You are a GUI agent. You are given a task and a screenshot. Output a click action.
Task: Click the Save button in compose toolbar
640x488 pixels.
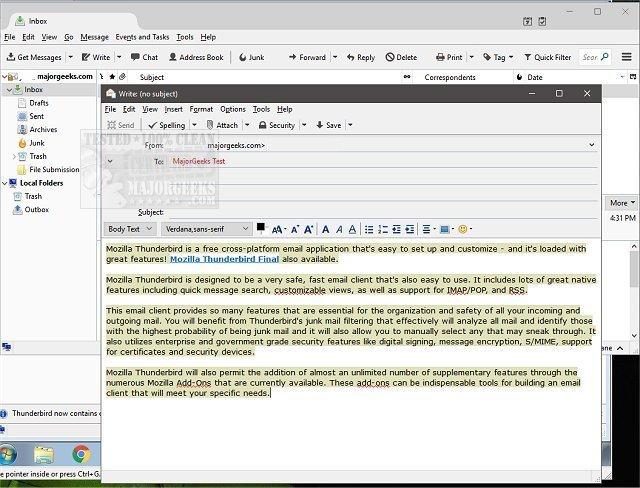click(328, 126)
